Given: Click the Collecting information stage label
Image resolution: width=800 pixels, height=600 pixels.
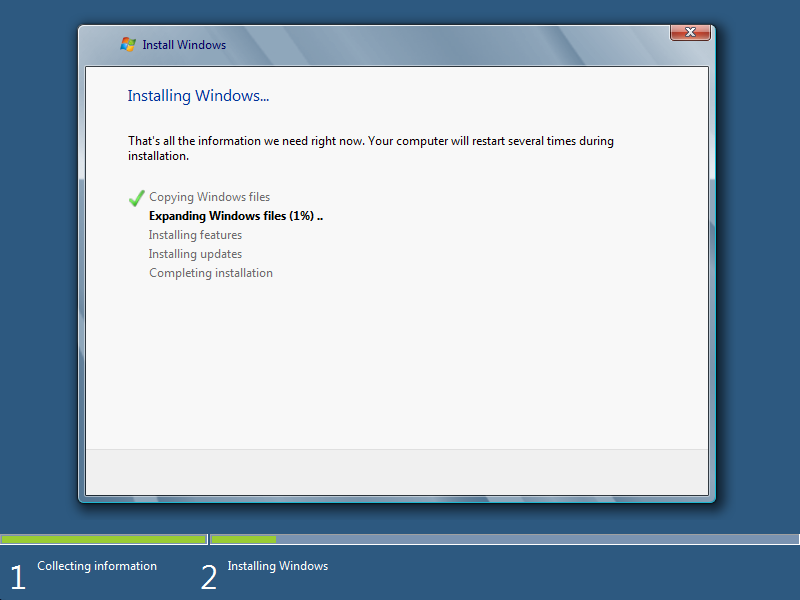Looking at the screenshot, I should tap(96, 566).
